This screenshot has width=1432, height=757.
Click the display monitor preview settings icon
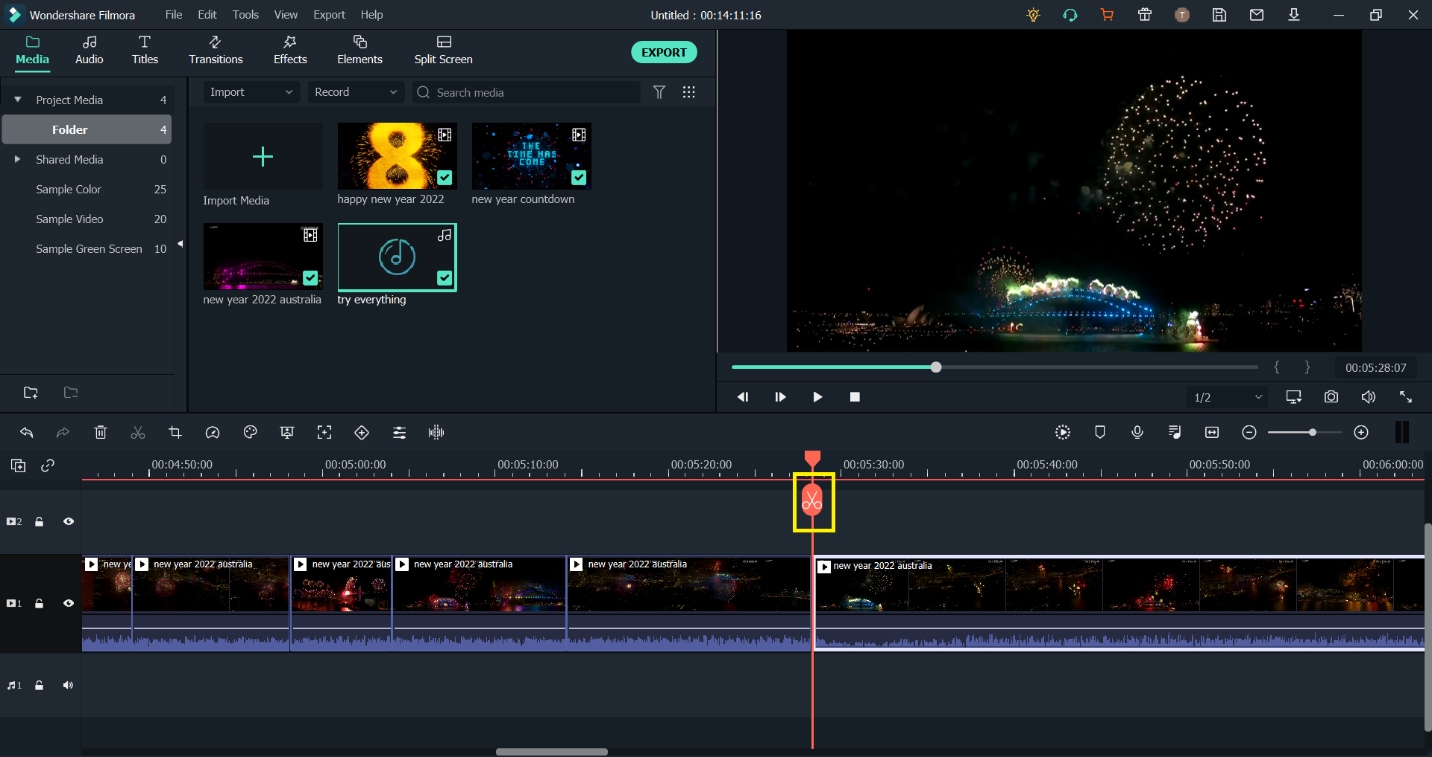[x=1294, y=397]
